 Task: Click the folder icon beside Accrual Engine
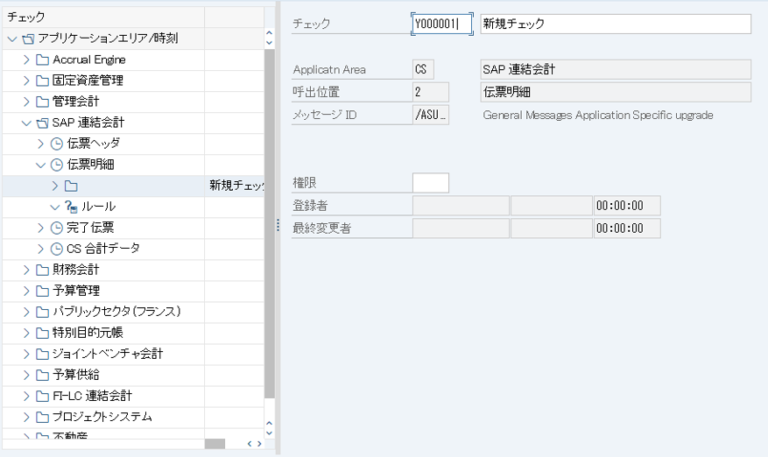[42, 60]
